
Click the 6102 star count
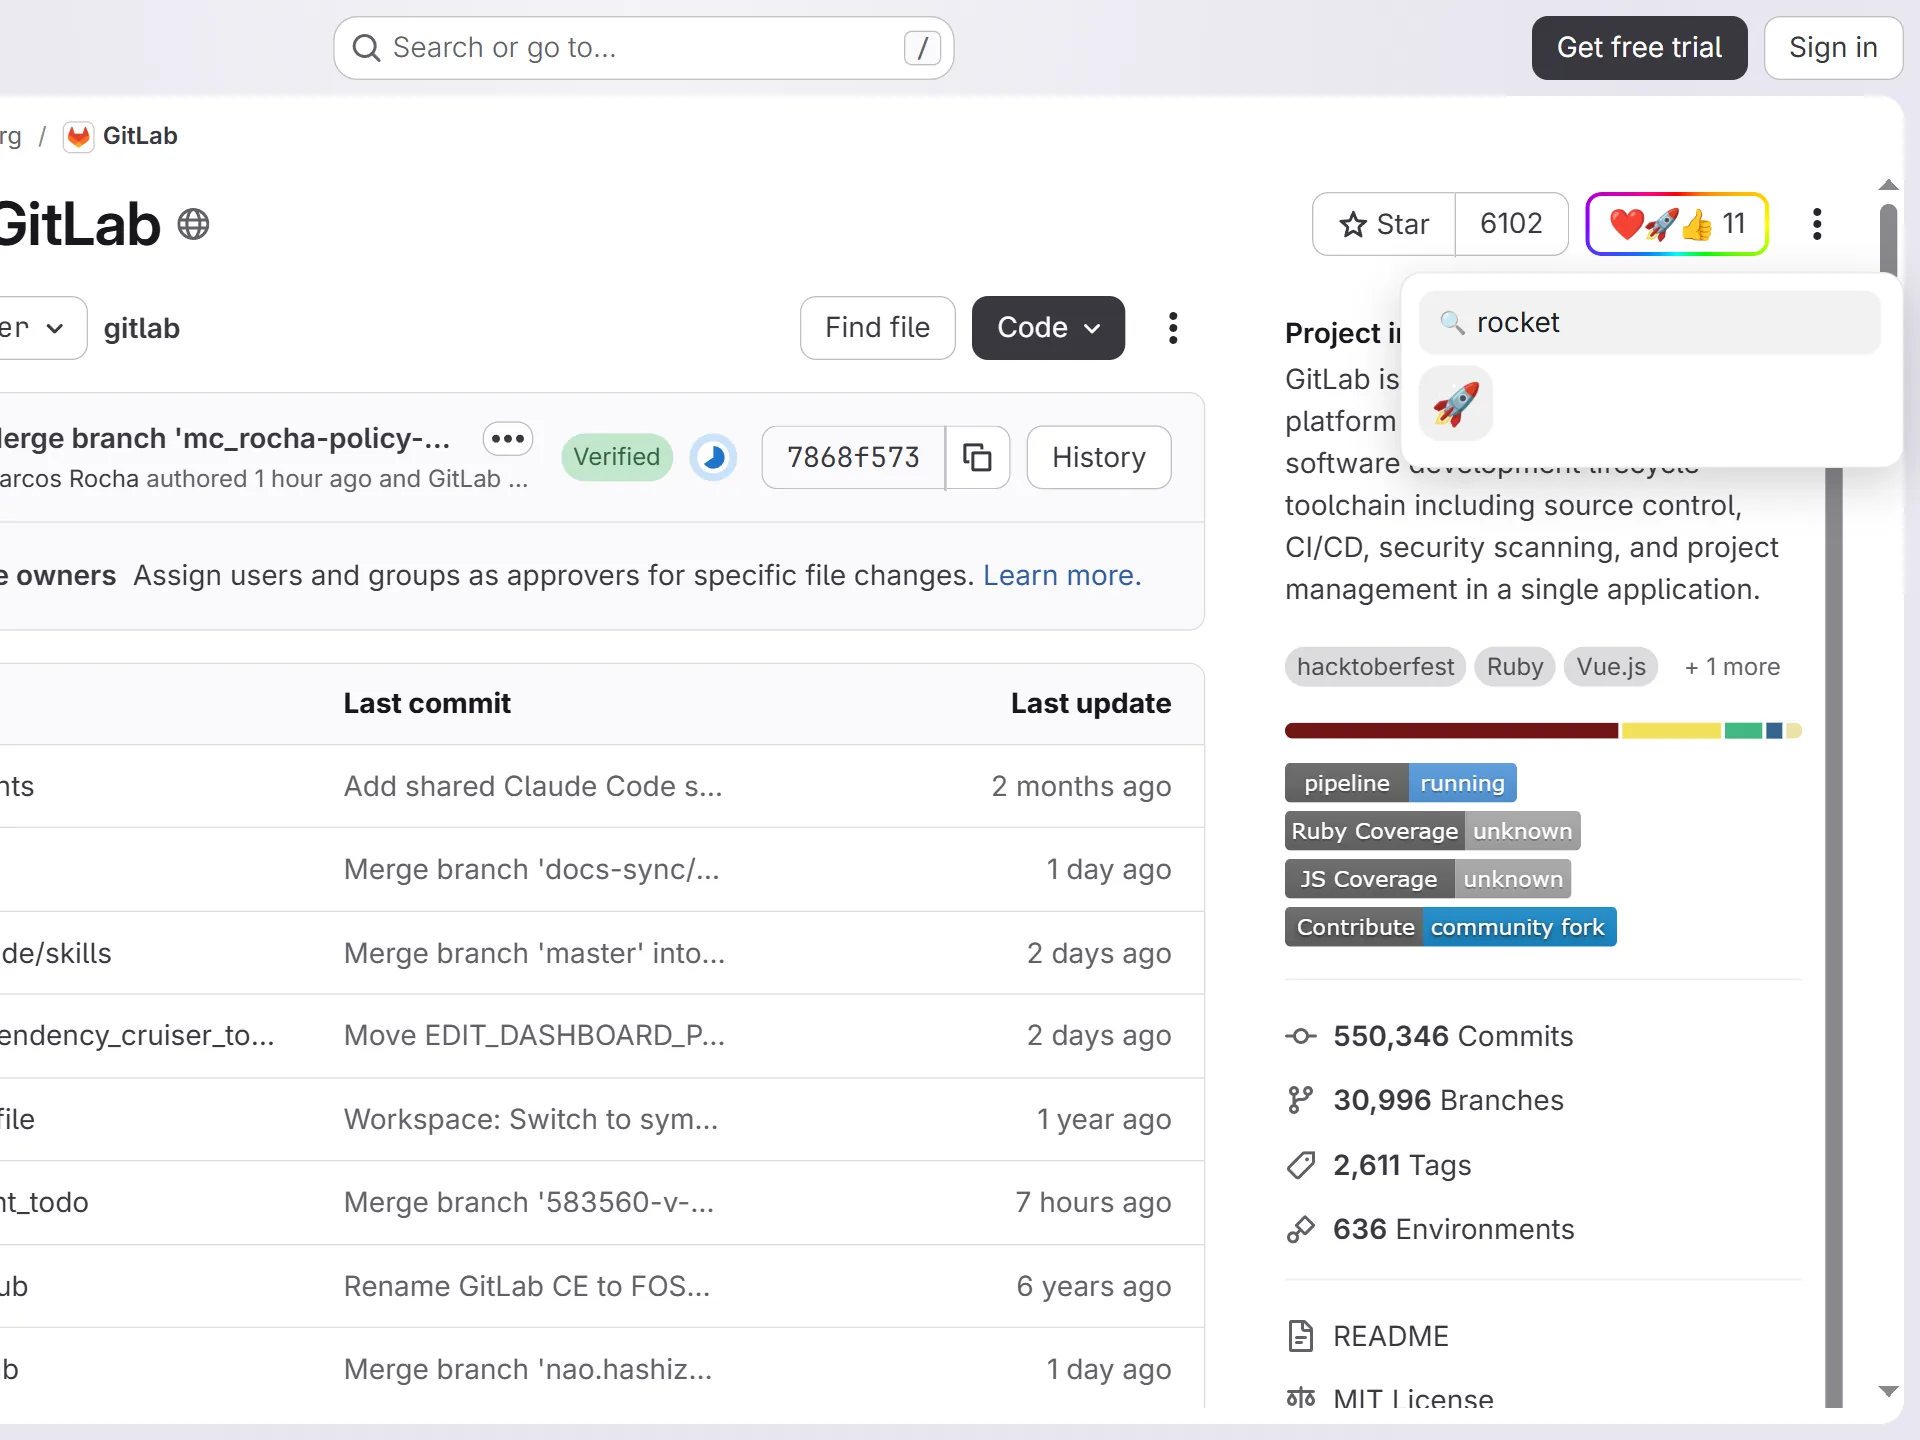click(x=1511, y=224)
